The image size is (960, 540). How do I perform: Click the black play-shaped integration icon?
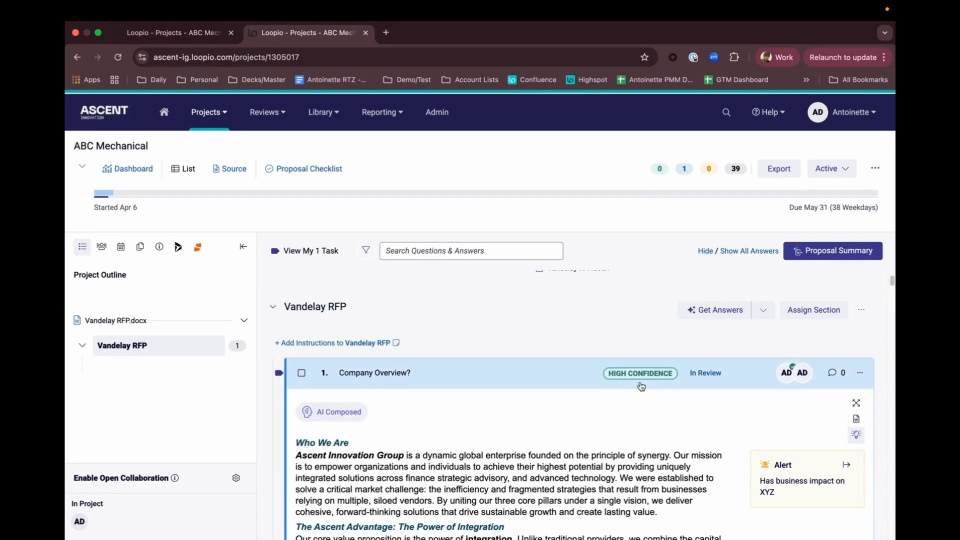[178, 247]
